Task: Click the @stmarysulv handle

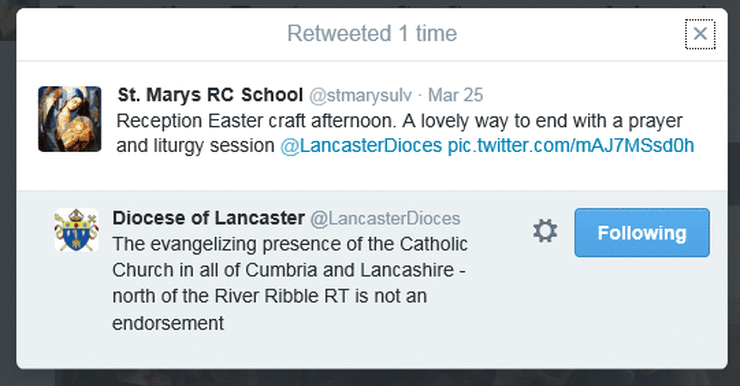Action: 360,95
